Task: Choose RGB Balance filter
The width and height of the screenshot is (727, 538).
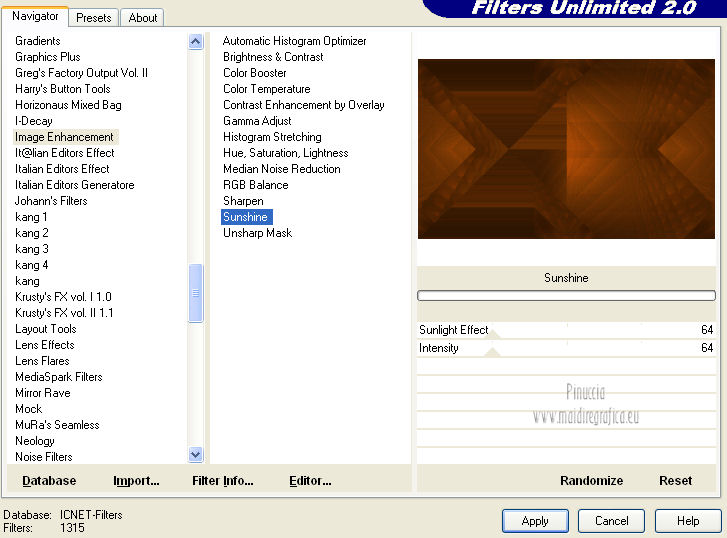Action: [255, 185]
